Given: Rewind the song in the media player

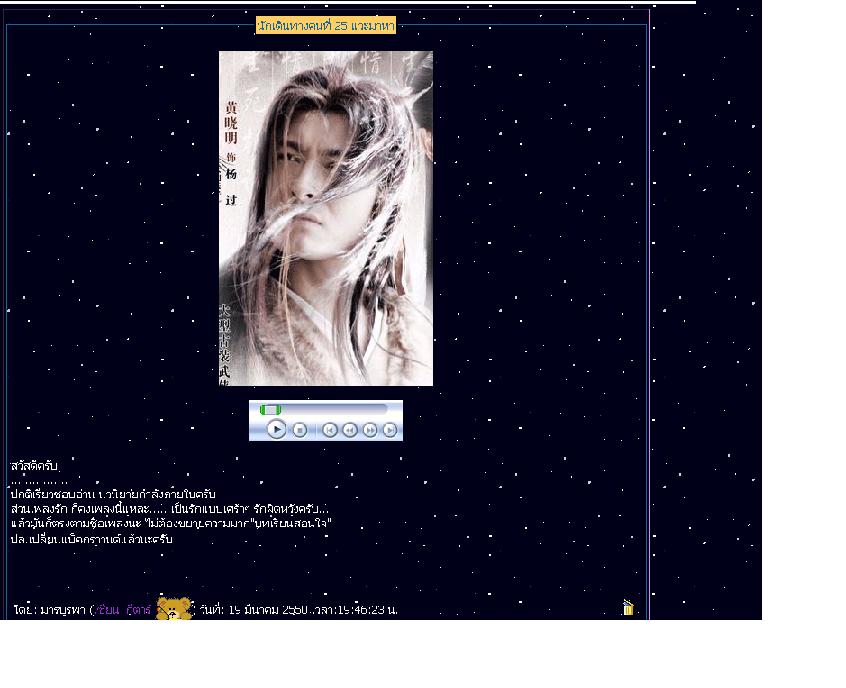Looking at the screenshot, I should tap(350, 430).
